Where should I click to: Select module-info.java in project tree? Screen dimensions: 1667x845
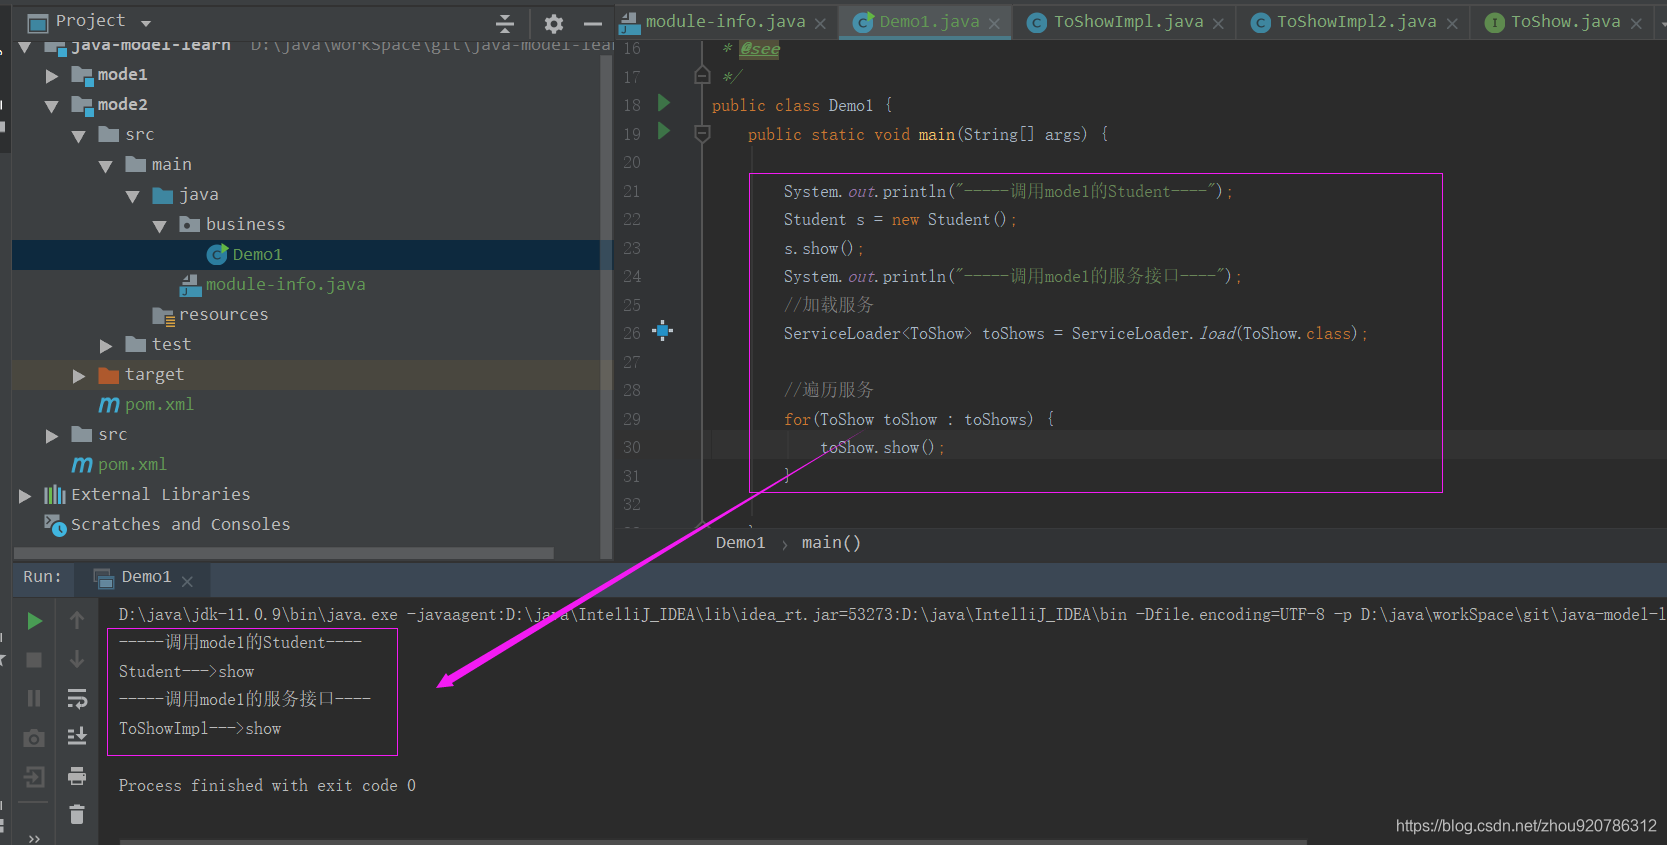click(285, 285)
